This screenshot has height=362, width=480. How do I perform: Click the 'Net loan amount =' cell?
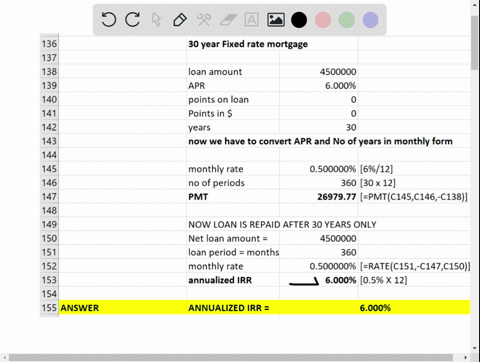pos(228,238)
